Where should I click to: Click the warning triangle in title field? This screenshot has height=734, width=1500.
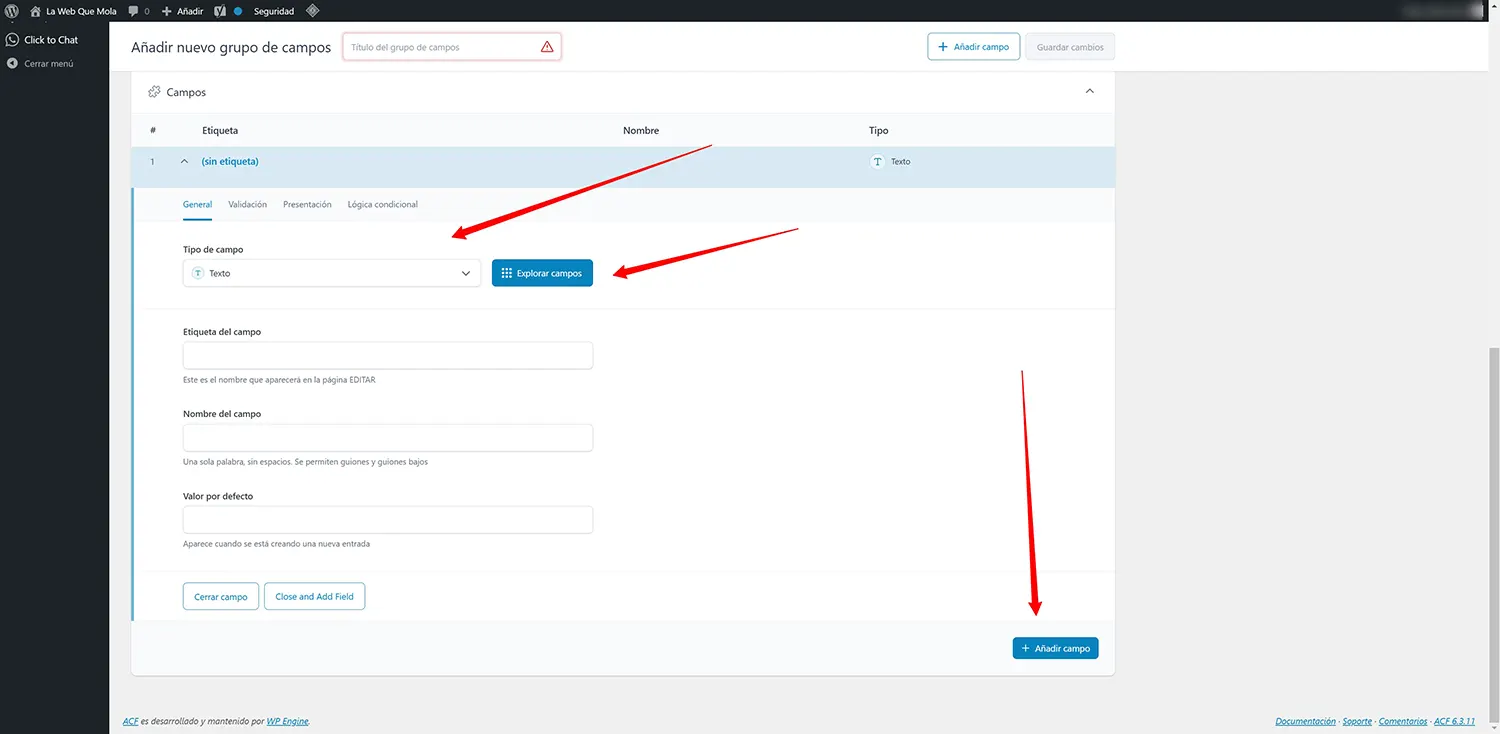pos(547,47)
